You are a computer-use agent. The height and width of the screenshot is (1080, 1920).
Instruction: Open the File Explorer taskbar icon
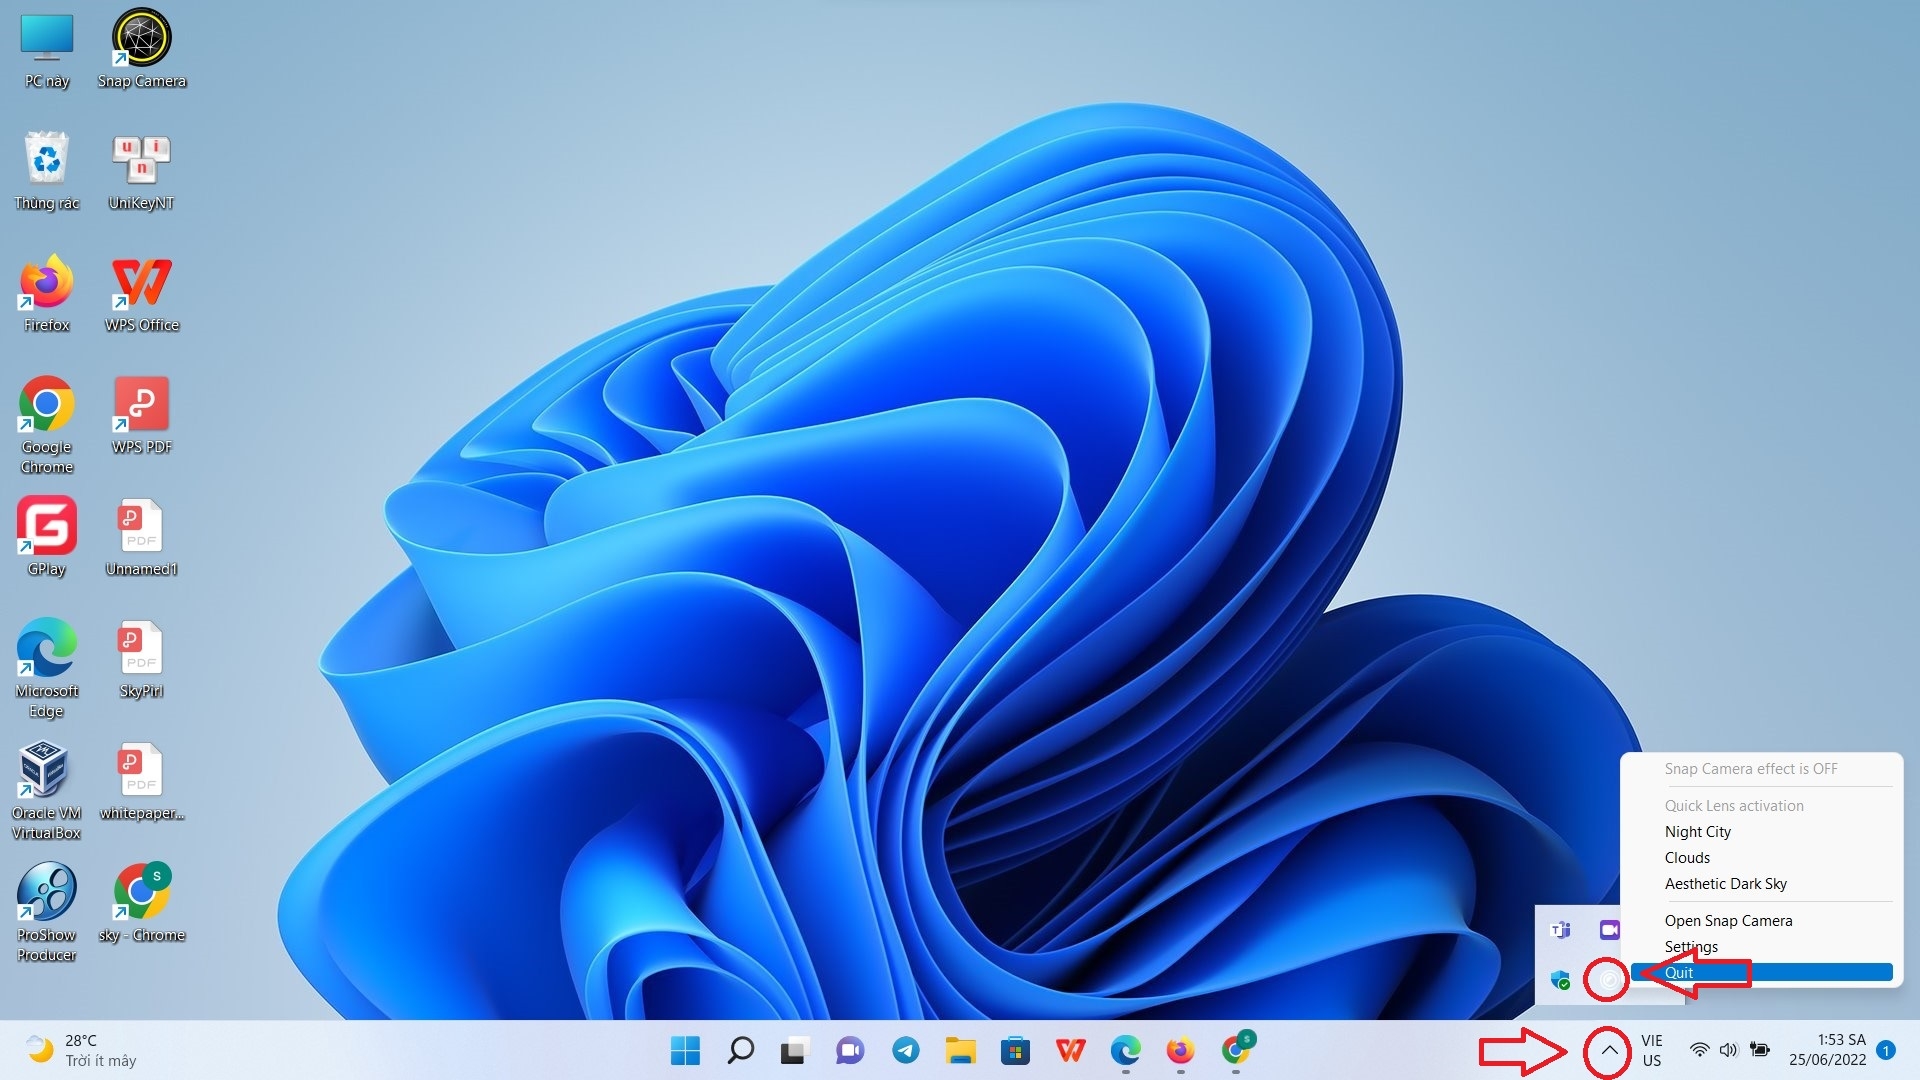(960, 1050)
